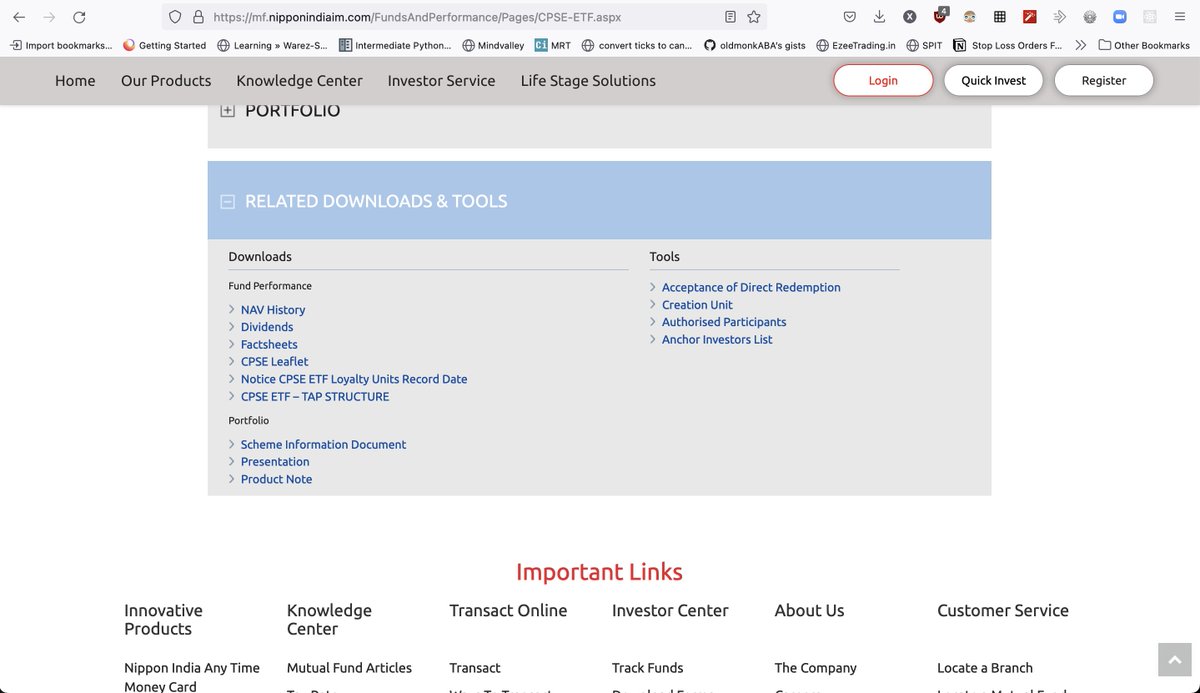Open Acceptance of Direct Redemption tool
Screen dimensions: 1200x693
751,288
